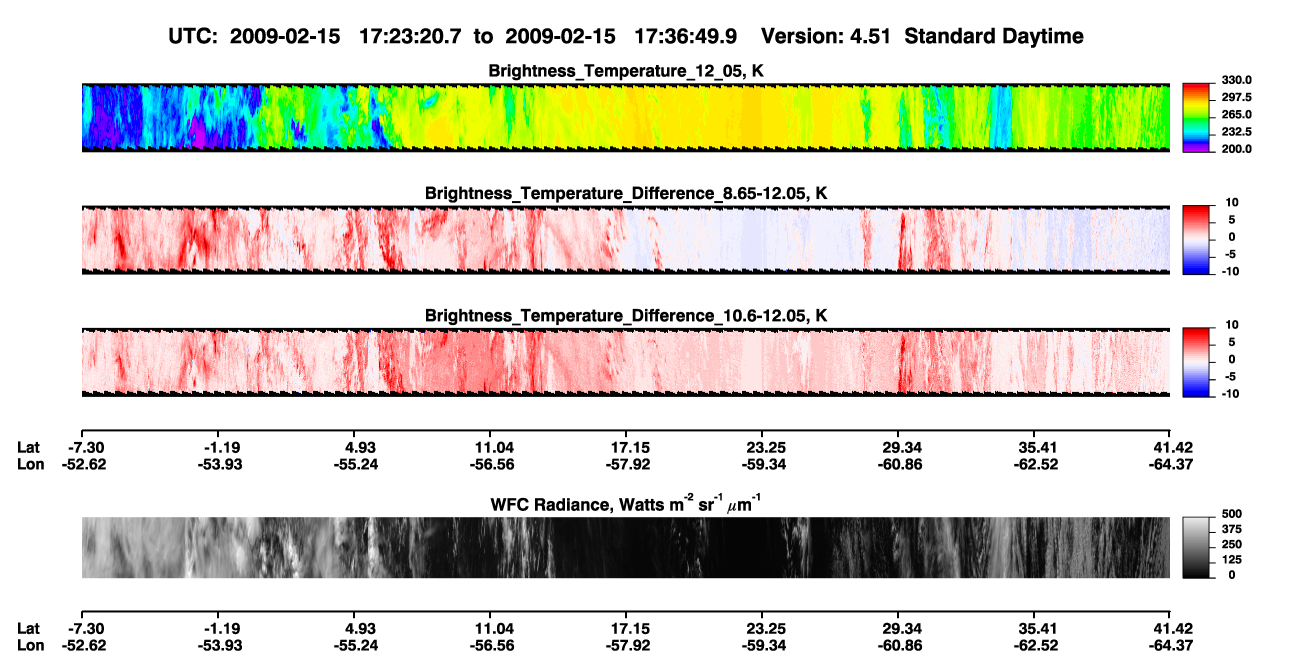Select the Brightness_Temperature_Difference_8.65-12.05 panel title

(625, 193)
